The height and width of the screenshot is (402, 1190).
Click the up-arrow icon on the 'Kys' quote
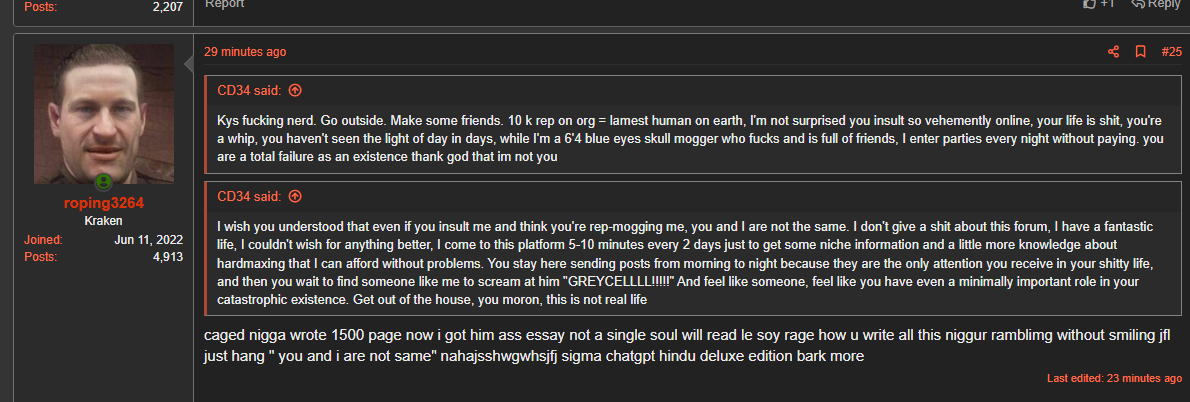click(295, 90)
